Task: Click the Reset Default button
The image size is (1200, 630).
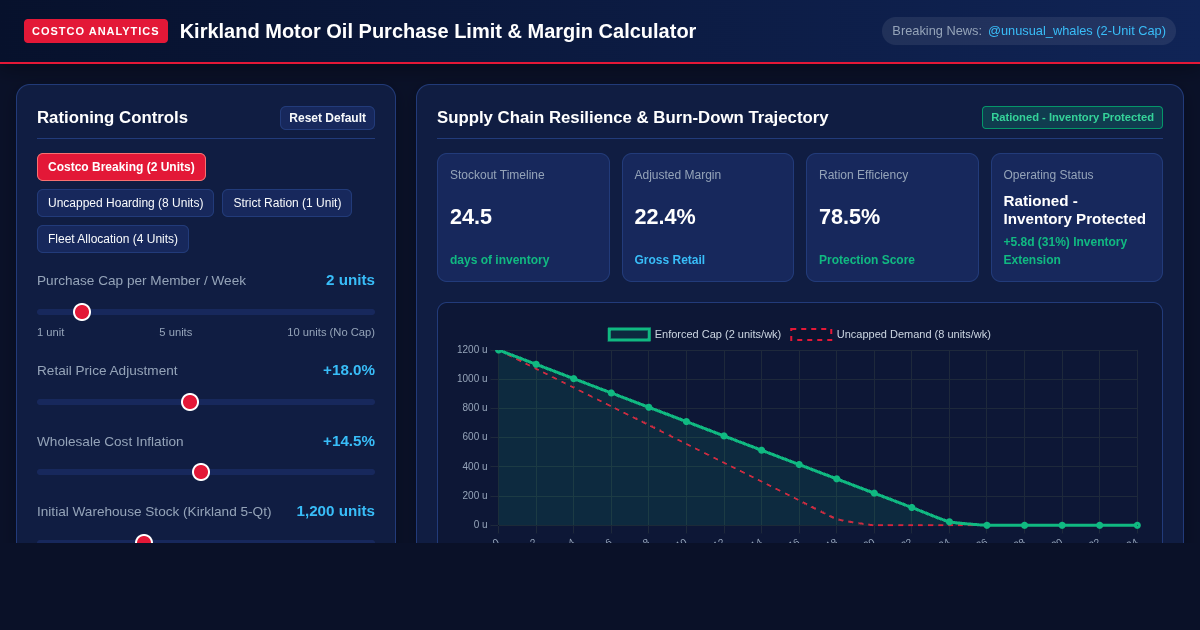Action: pyautogui.click(x=327, y=118)
